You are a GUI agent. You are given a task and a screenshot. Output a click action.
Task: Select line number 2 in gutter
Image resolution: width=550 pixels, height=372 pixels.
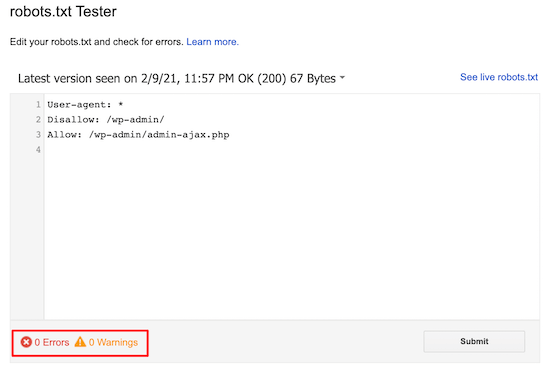(x=38, y=120)
